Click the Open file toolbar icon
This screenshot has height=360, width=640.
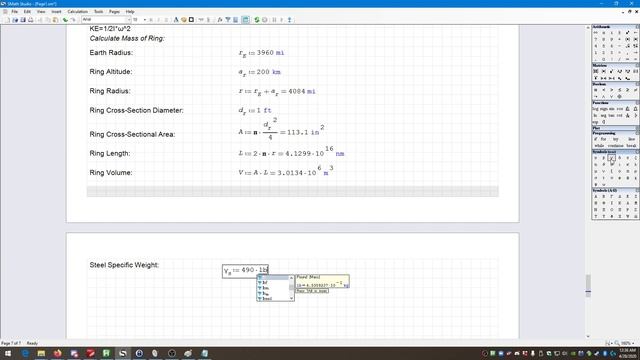(15, 20)
